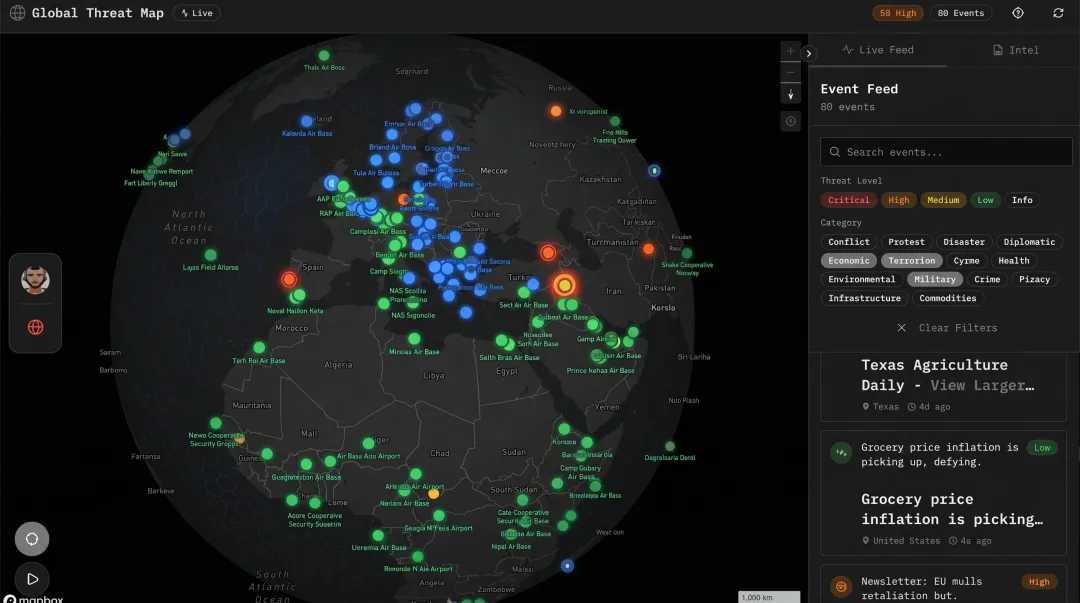This screenshot has height=603, width=1080.
Task: Click the Low tag on grocery event
Action: (1042, 448)
